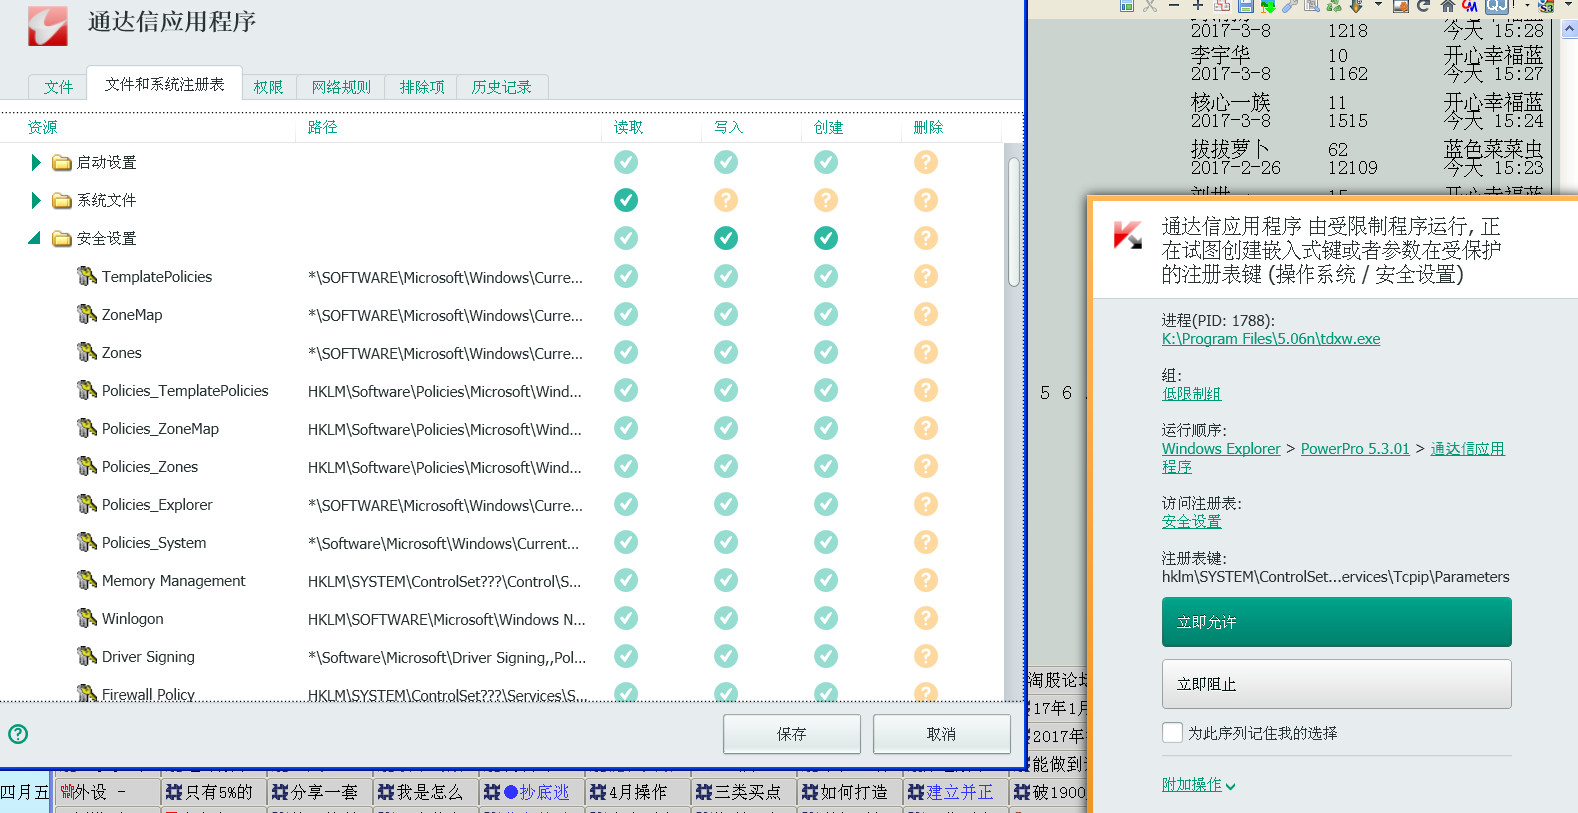Viewport: 1578px width, 813px height.
Task: Click the delete permission icon for 安全设置
Action: 926,238
